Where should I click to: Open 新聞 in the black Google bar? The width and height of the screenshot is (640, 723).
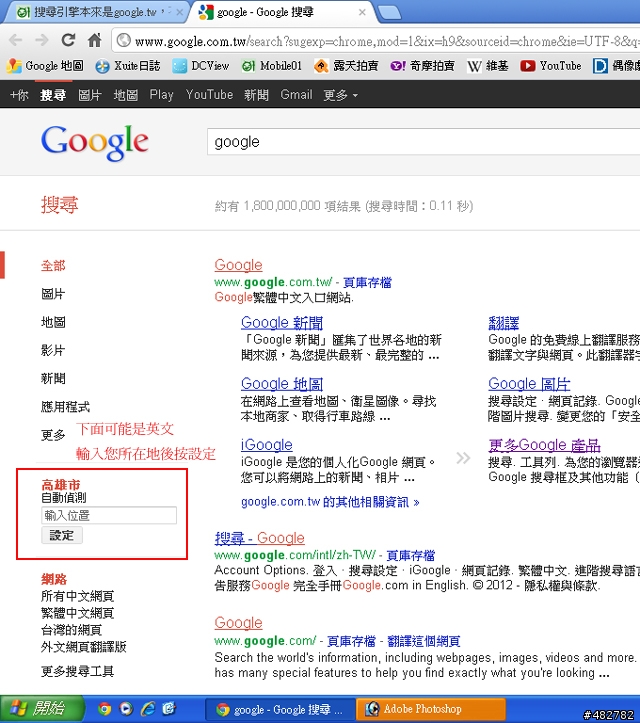256,95
